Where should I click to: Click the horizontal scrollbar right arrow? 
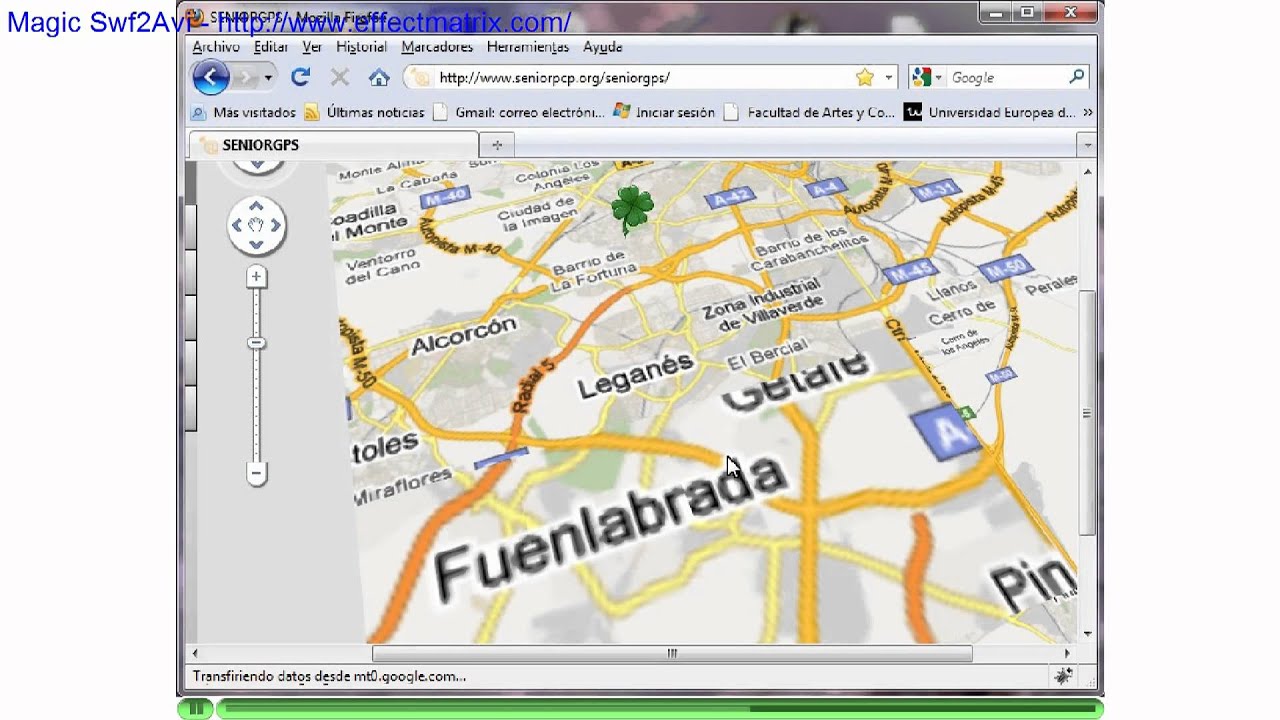point(1067,653)
